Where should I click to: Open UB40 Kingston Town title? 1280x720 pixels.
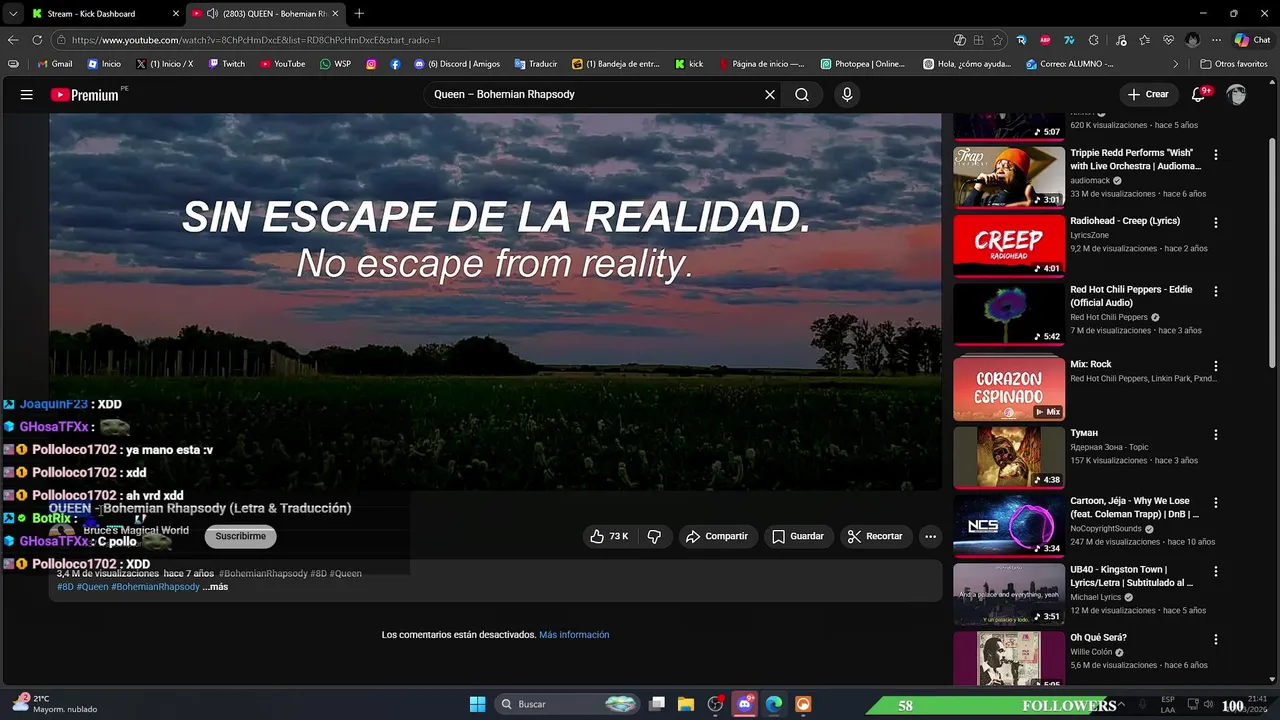1132,576
